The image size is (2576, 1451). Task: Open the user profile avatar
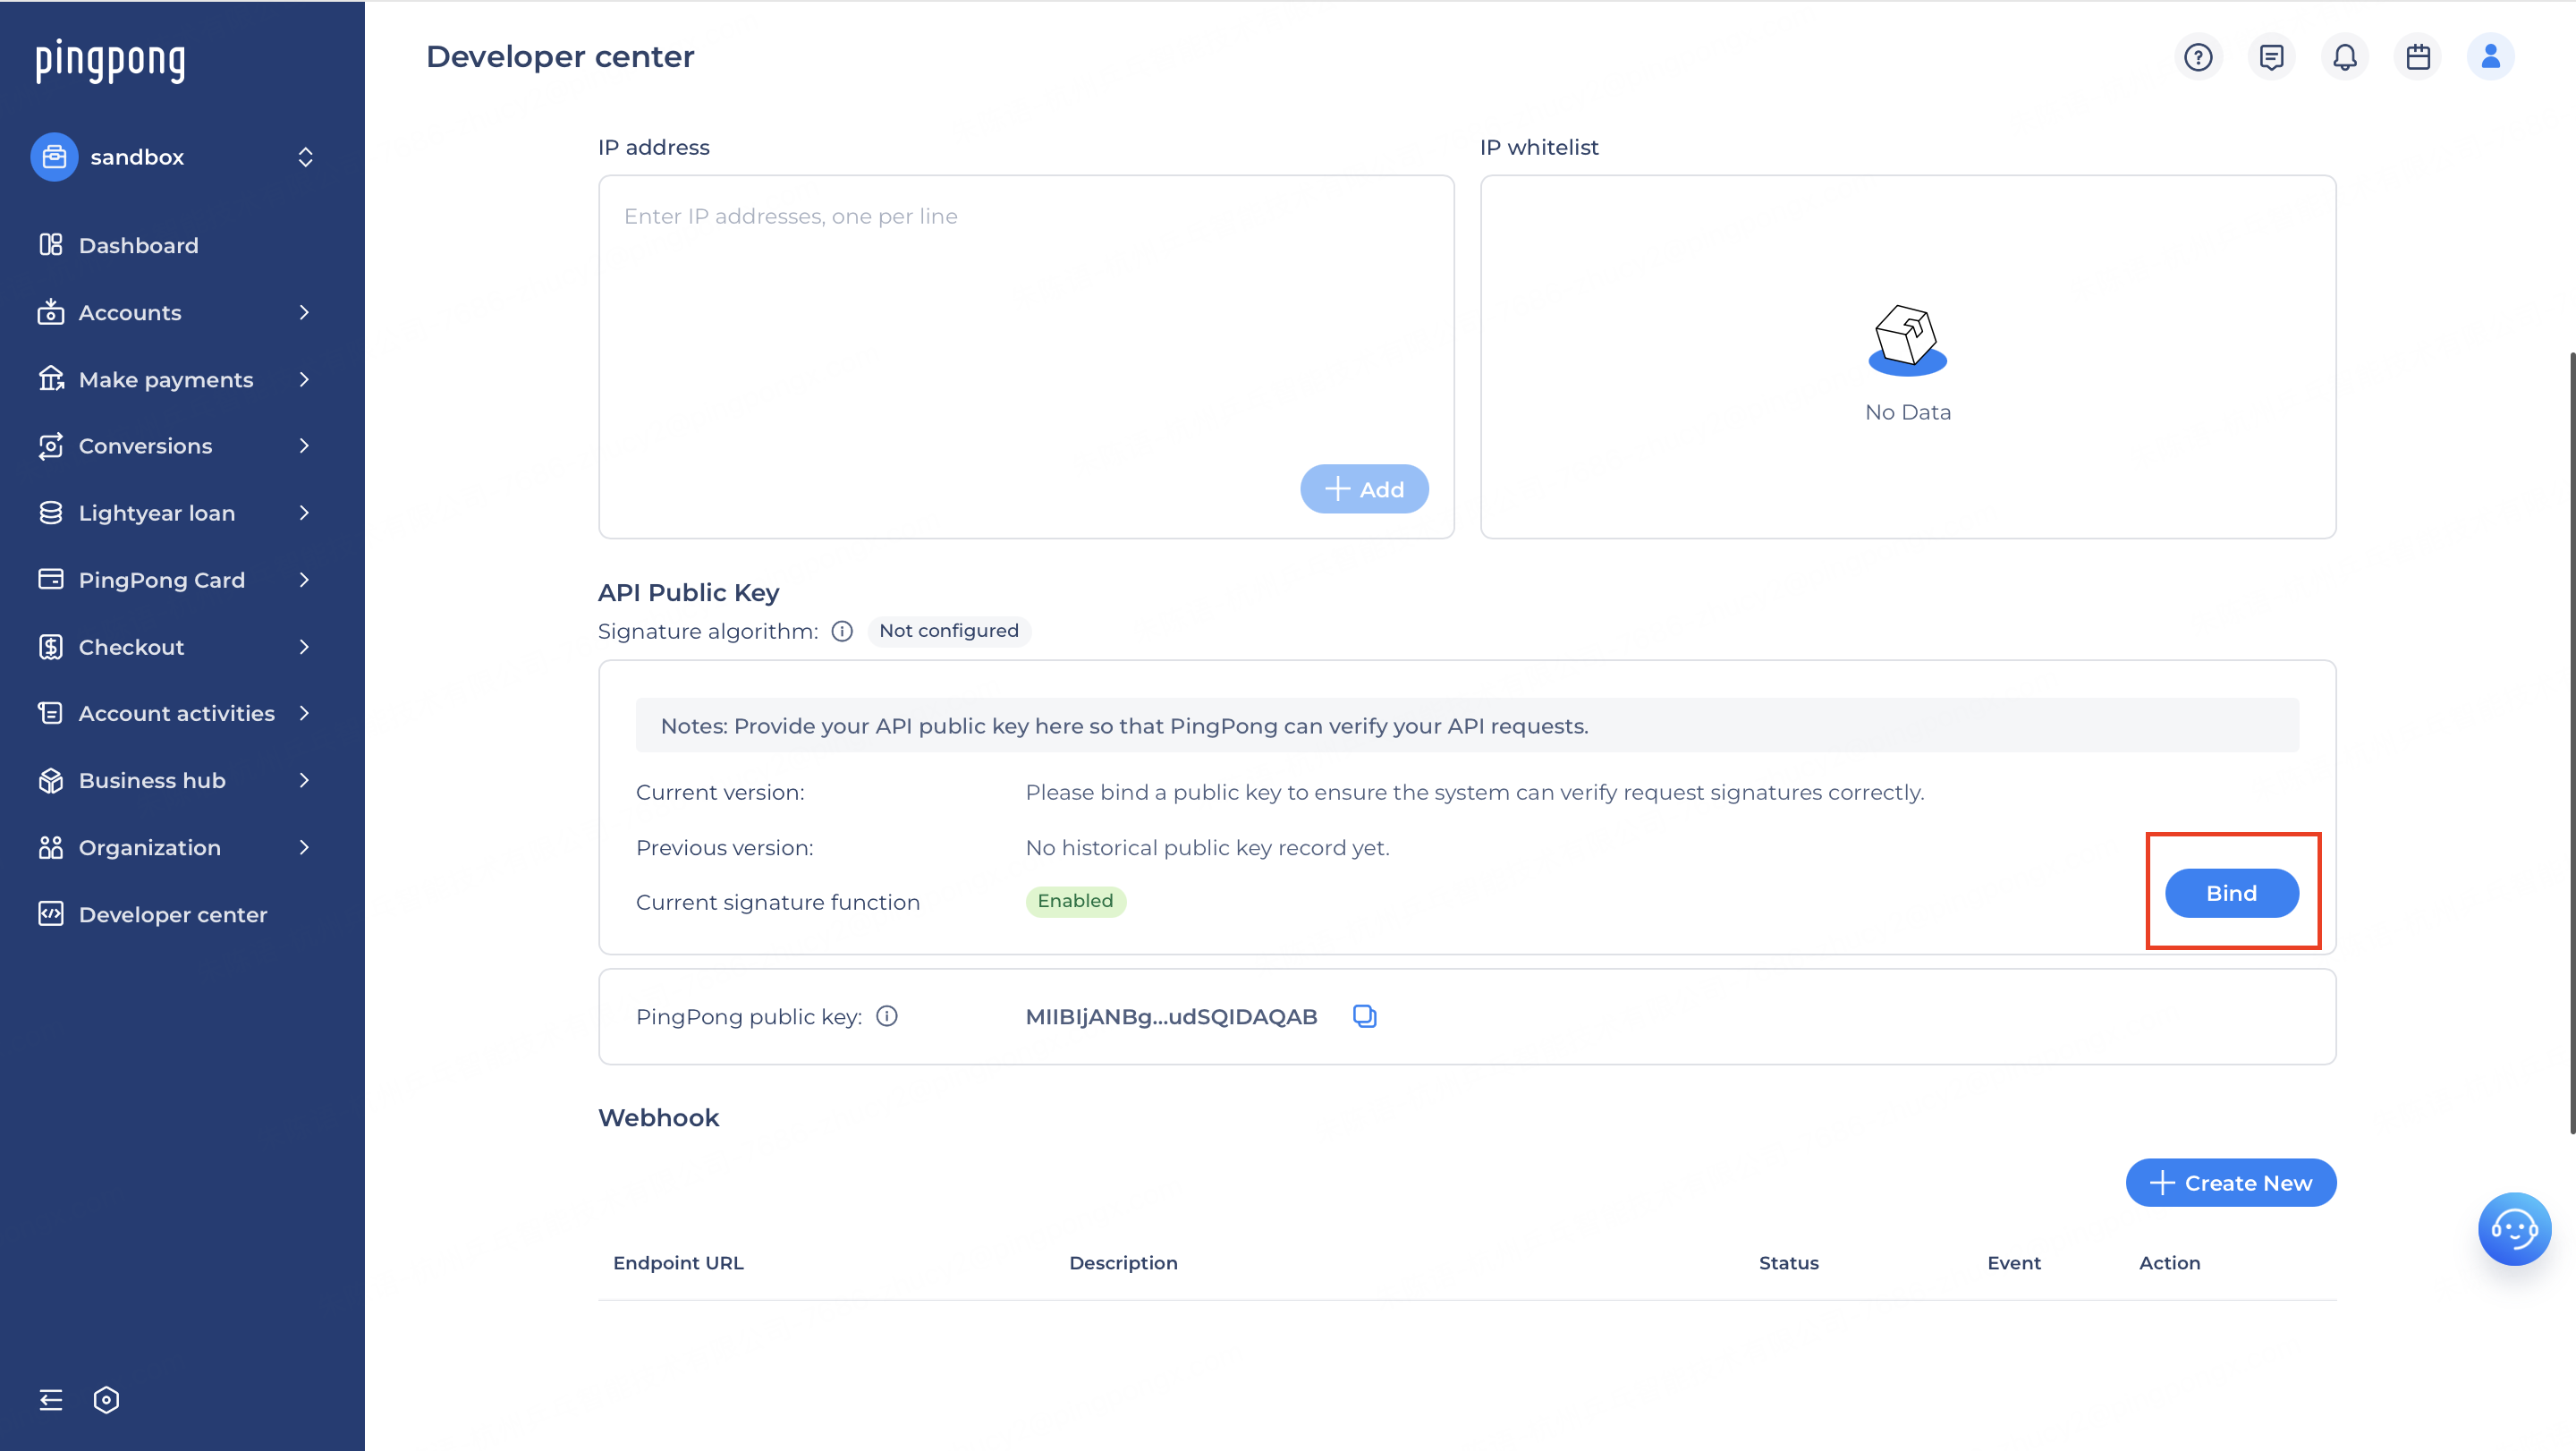click(x=2491, y=57)
